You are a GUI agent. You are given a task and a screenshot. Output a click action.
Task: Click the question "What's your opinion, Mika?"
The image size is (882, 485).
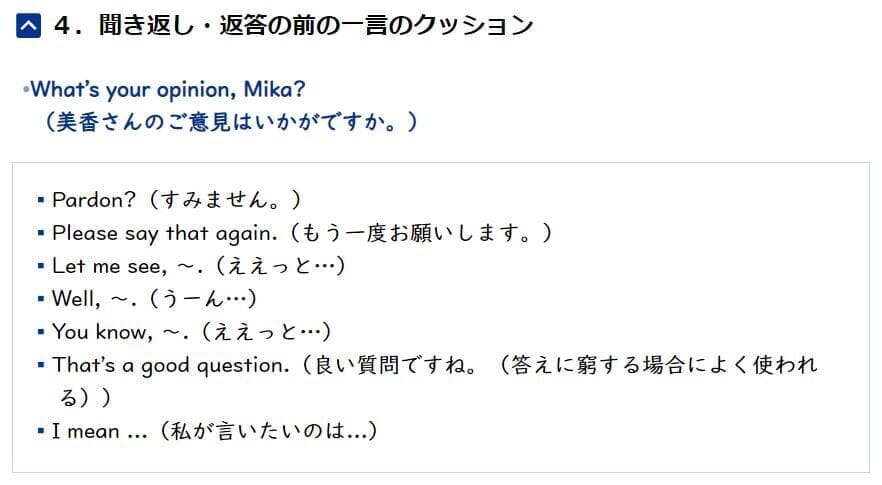[168, 89]
